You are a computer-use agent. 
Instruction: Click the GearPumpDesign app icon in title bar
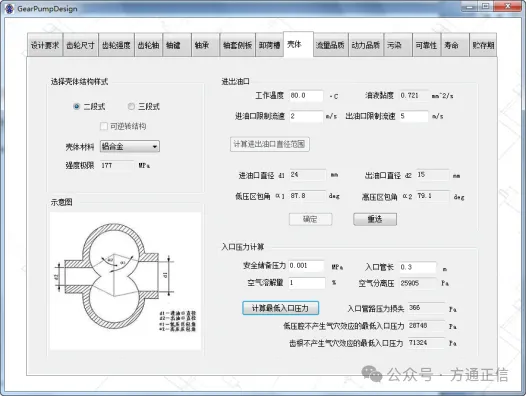(9, 8)
